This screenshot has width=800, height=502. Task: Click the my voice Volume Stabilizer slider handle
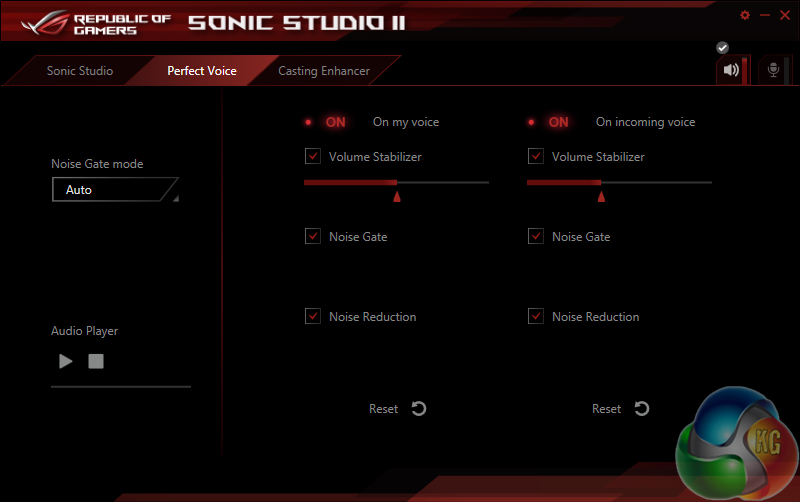pyautogui.click(x=397, y=196)
